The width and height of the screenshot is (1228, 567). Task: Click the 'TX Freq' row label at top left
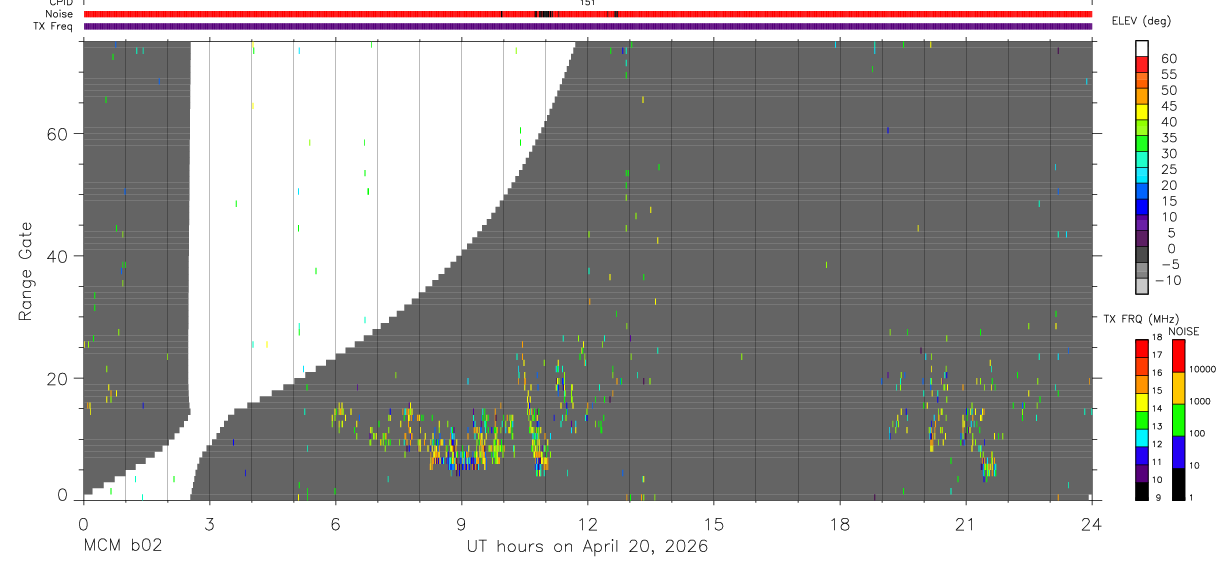click(x=54, y=26)
